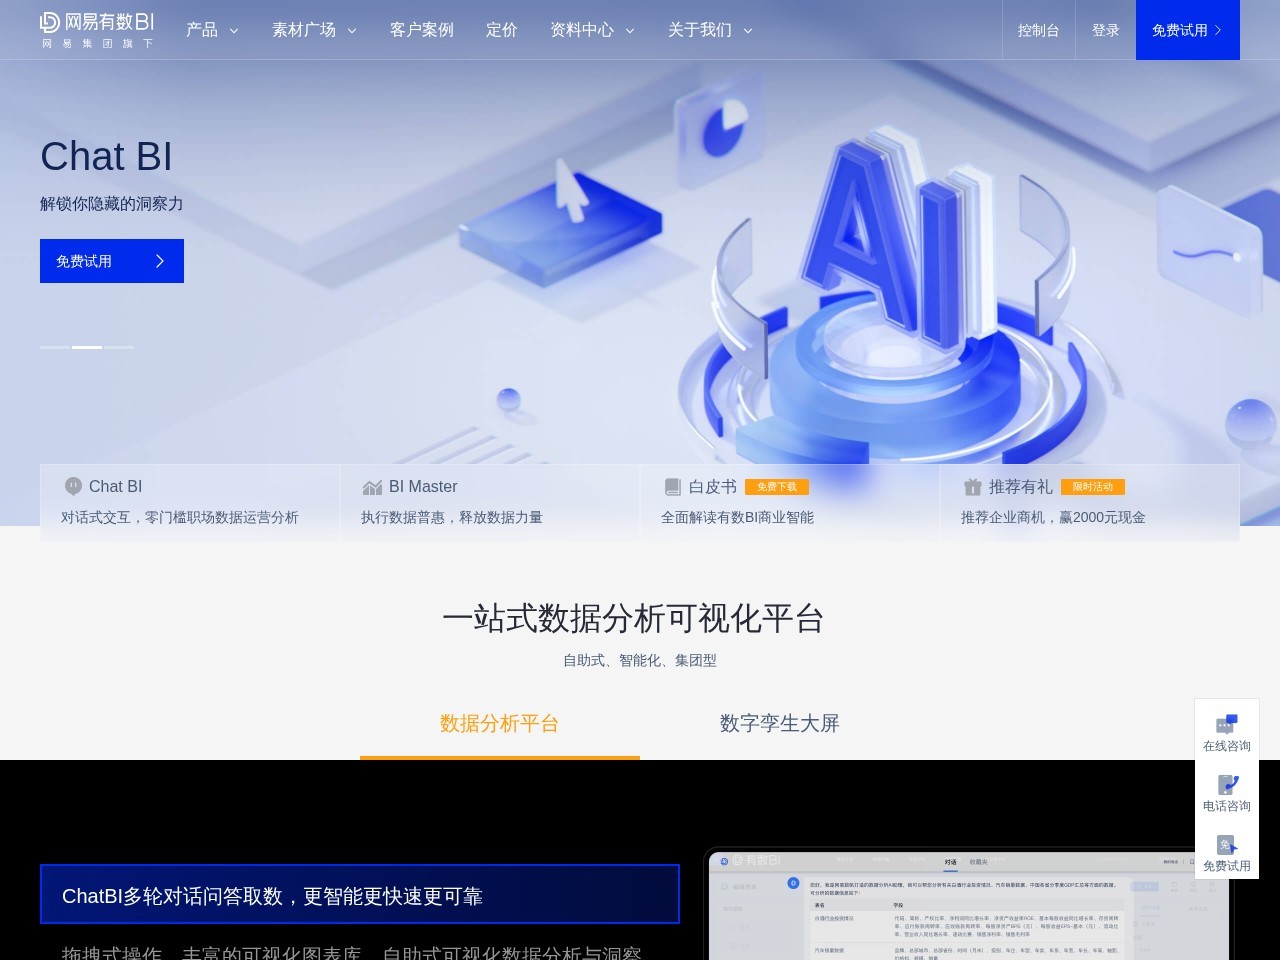Viewport: 1280px width, 960px height.
Task: Click the Chat BI hero heading
Action: tap(106, 157)
